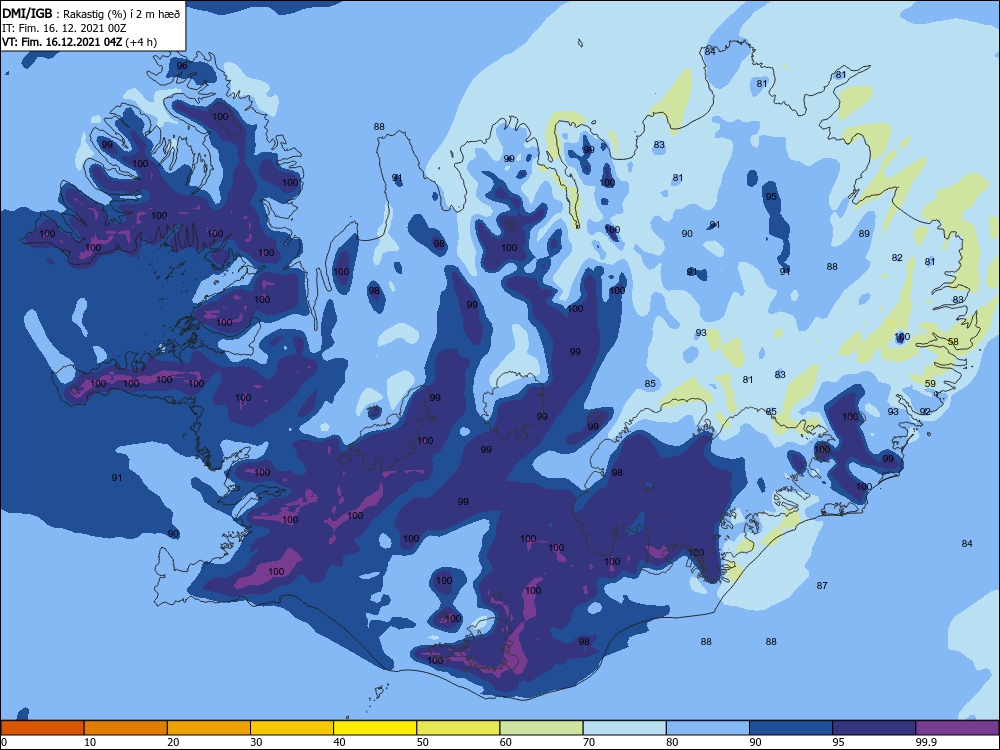Click the dark orange 0–10 legend swatch
This screenshot has height=750, width=1000.
click(42, 728)
